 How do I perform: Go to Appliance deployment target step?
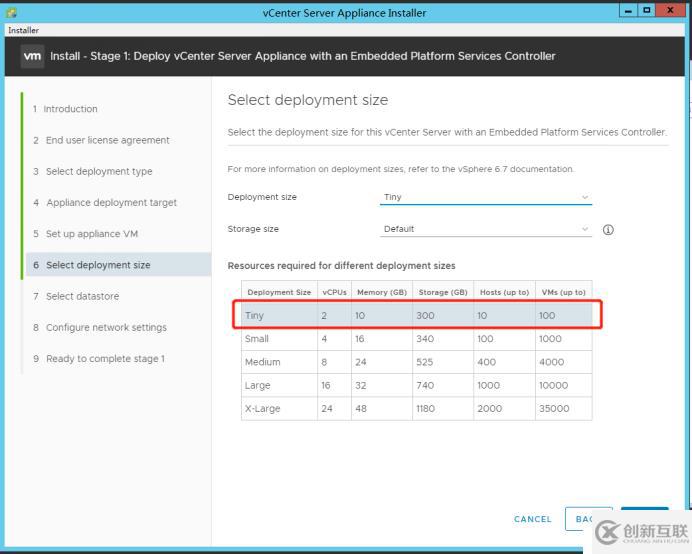click(105, 203)
